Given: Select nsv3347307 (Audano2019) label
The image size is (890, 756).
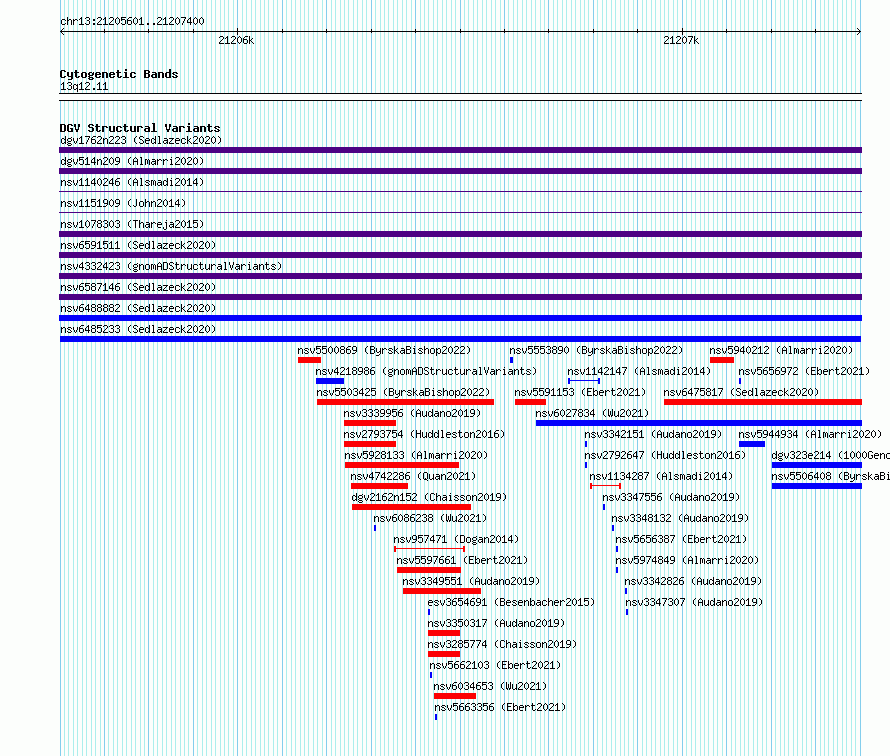Looking at the screenshot, I should point(694,602).
